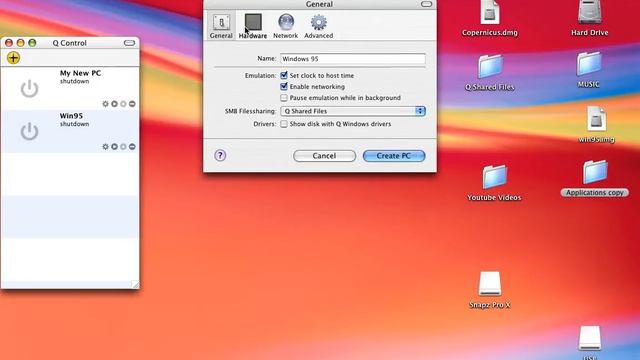The image size is (640, 360).
Task: Switch to General settings pane
Action: (221, 26)
